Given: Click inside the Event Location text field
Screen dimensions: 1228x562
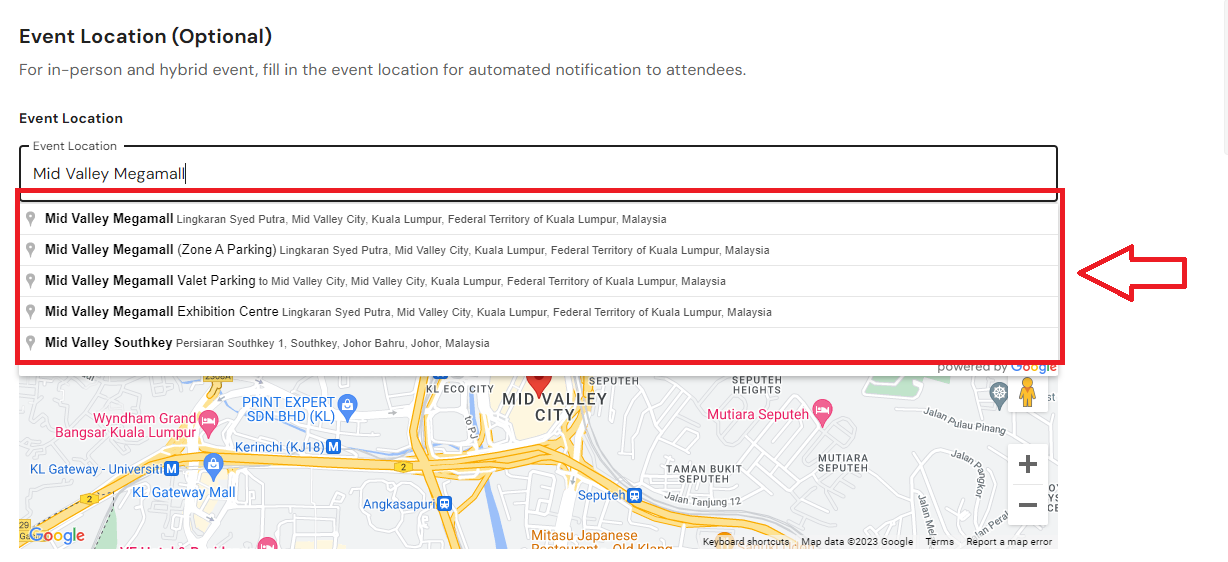Looking at the screenshot, I should pyautogui.click(x=538, y=173).
